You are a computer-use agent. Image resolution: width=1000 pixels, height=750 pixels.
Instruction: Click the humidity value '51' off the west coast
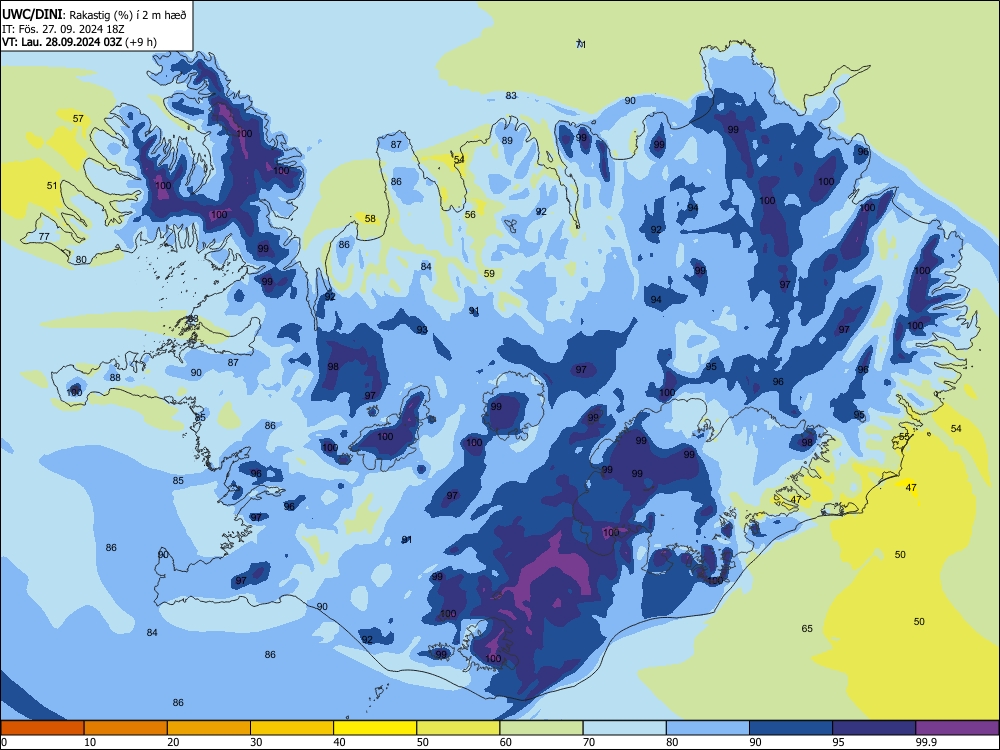(x=52, y=186)
